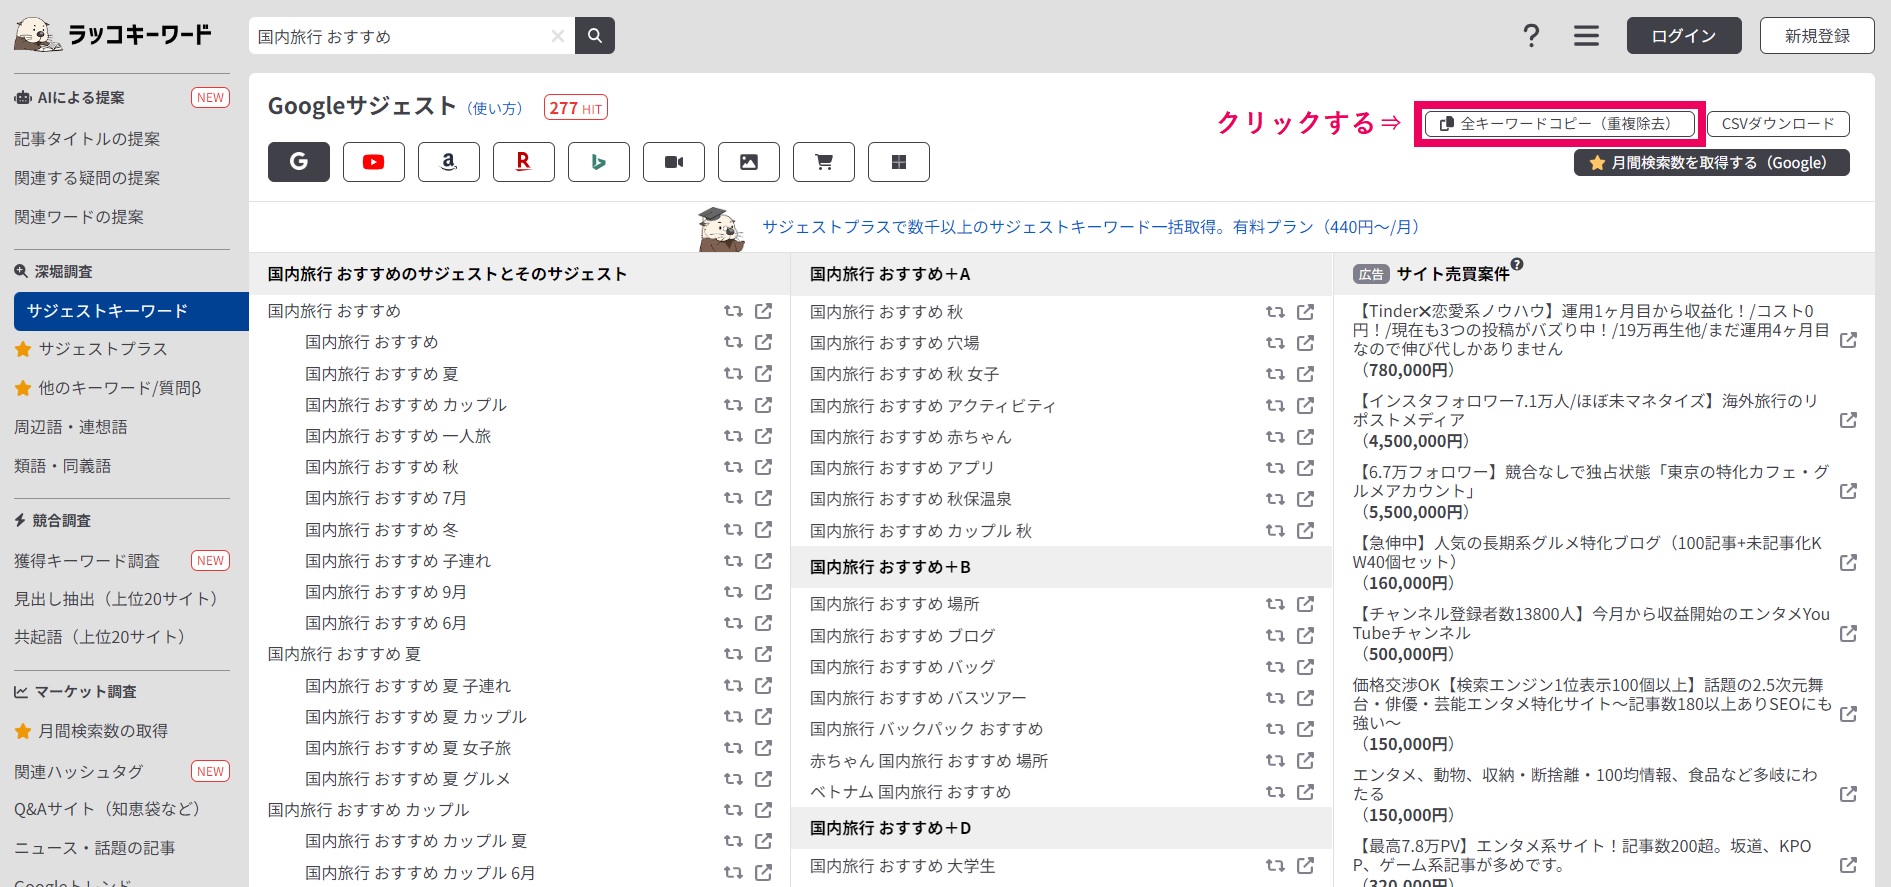Open external link for 国内旅行 おすすめ 冬

click(764, 530)
